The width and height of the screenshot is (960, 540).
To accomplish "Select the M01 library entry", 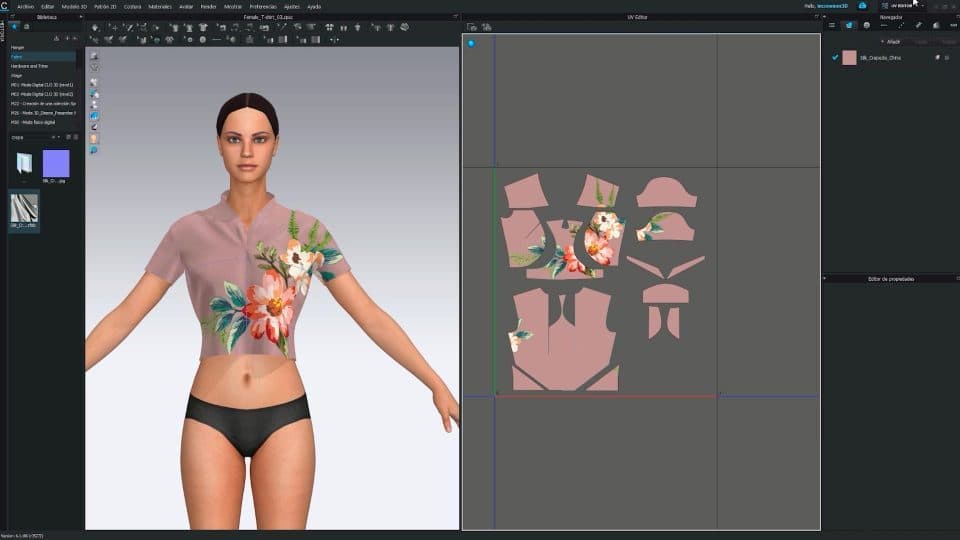I will (x=42, y=85).
